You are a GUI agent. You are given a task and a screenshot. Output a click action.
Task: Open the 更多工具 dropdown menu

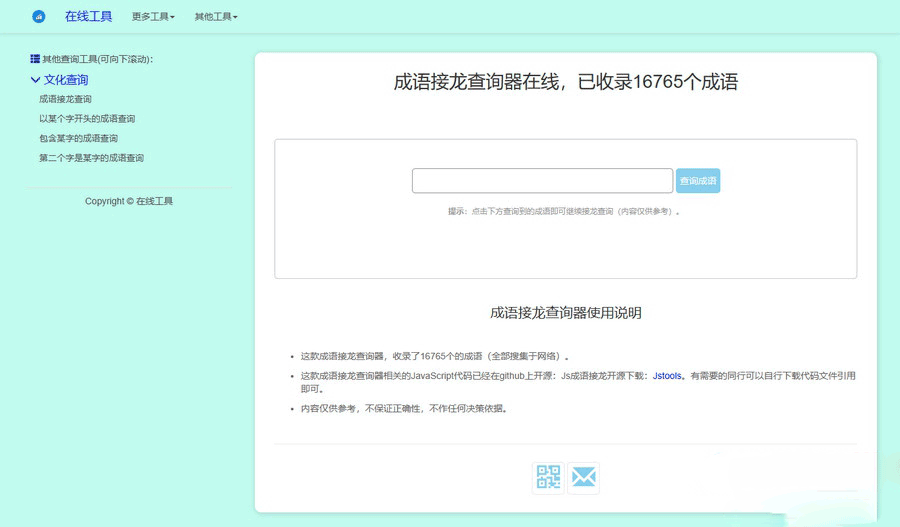[153, 17]
